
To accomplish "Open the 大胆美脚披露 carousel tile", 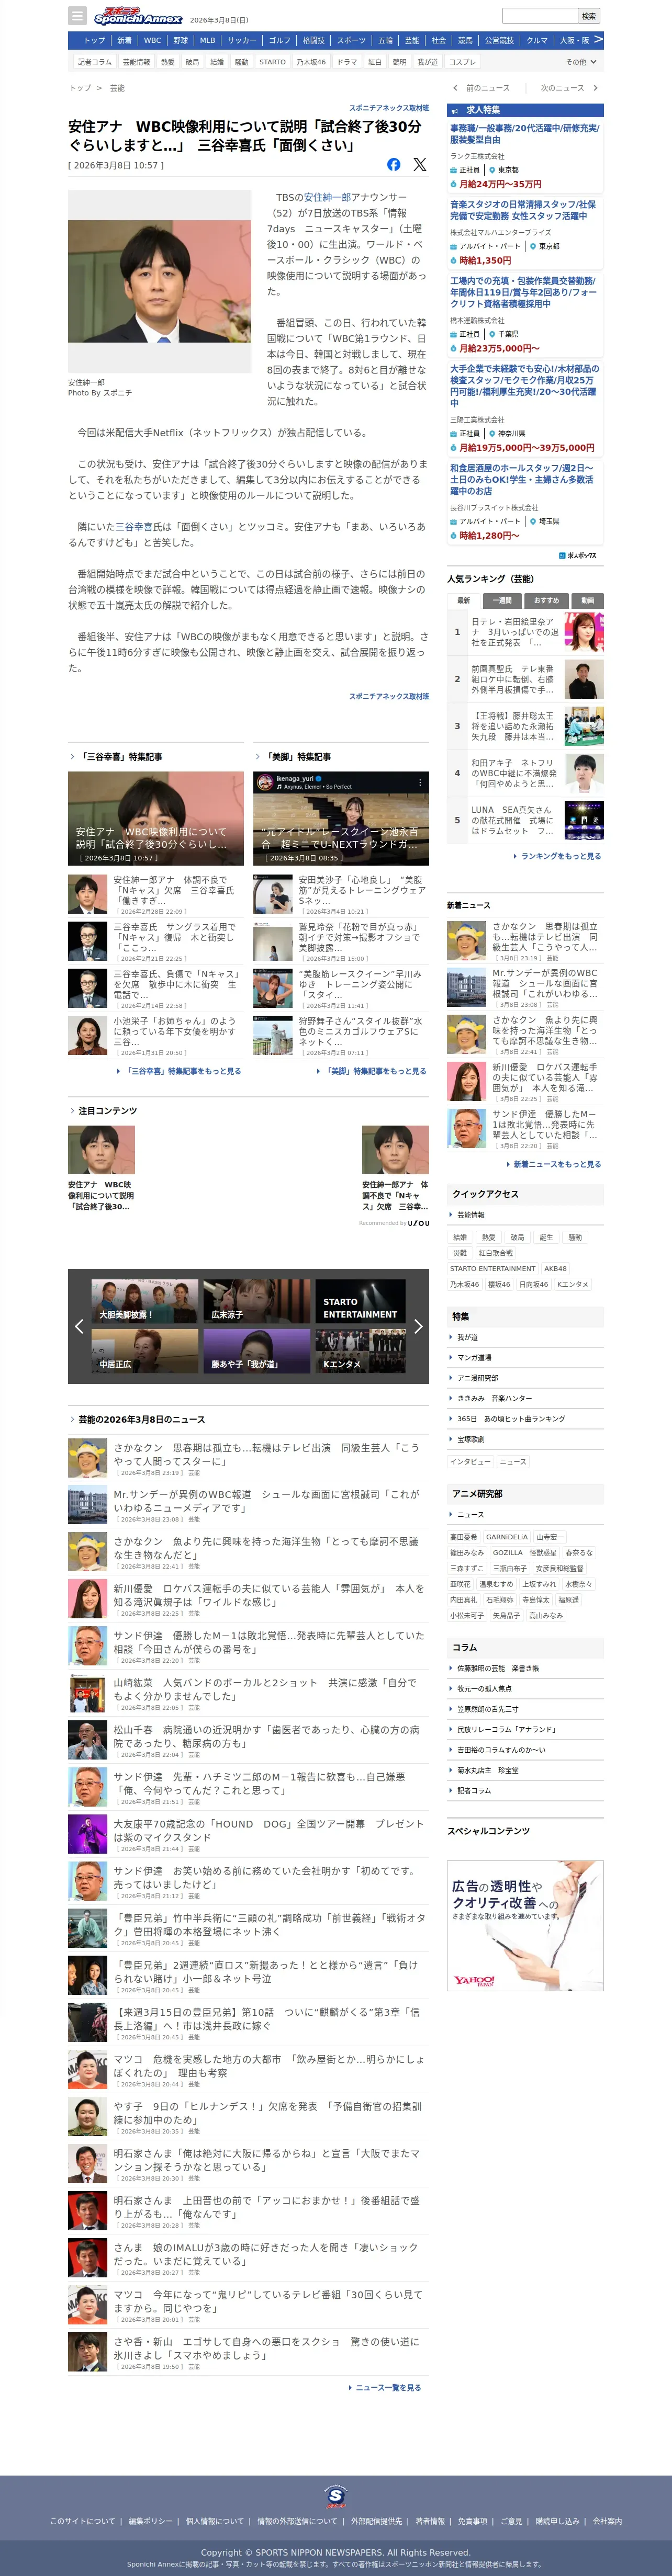I will tap(145, 1301).
